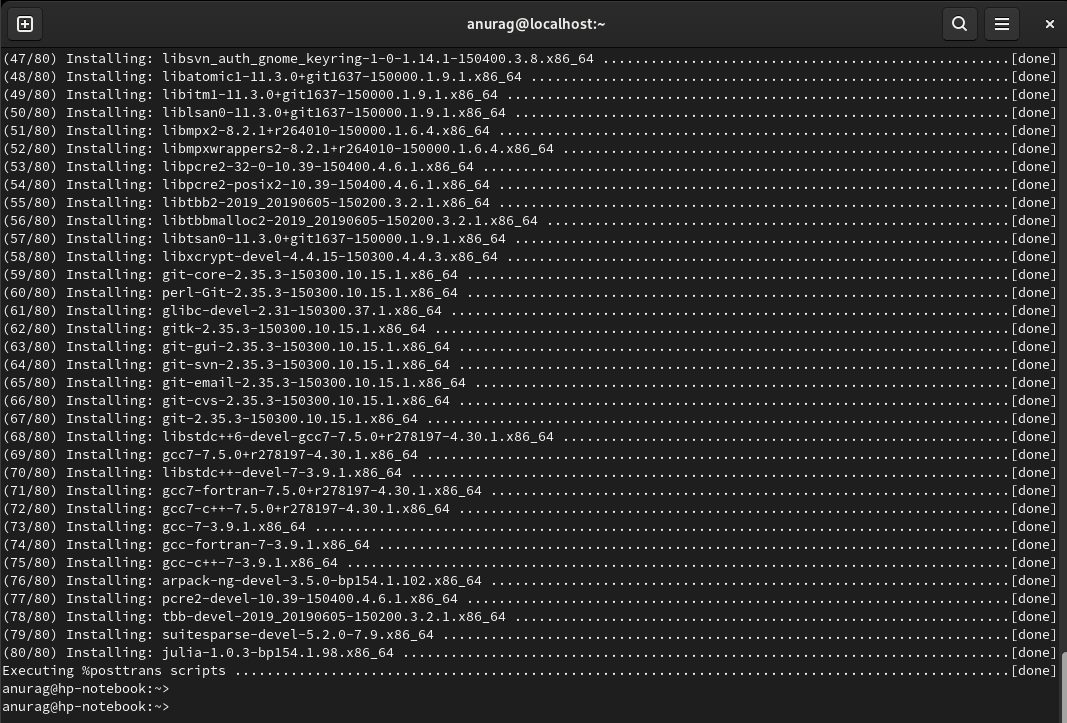Select suitesparse-devel-5.2.0-7.9.x86_64 text

[x=297, y=634]
